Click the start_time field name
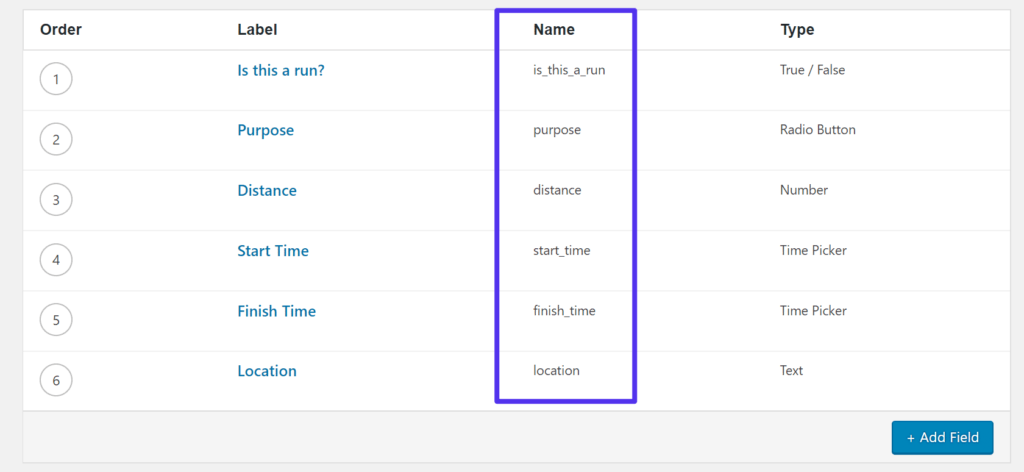 562,250
